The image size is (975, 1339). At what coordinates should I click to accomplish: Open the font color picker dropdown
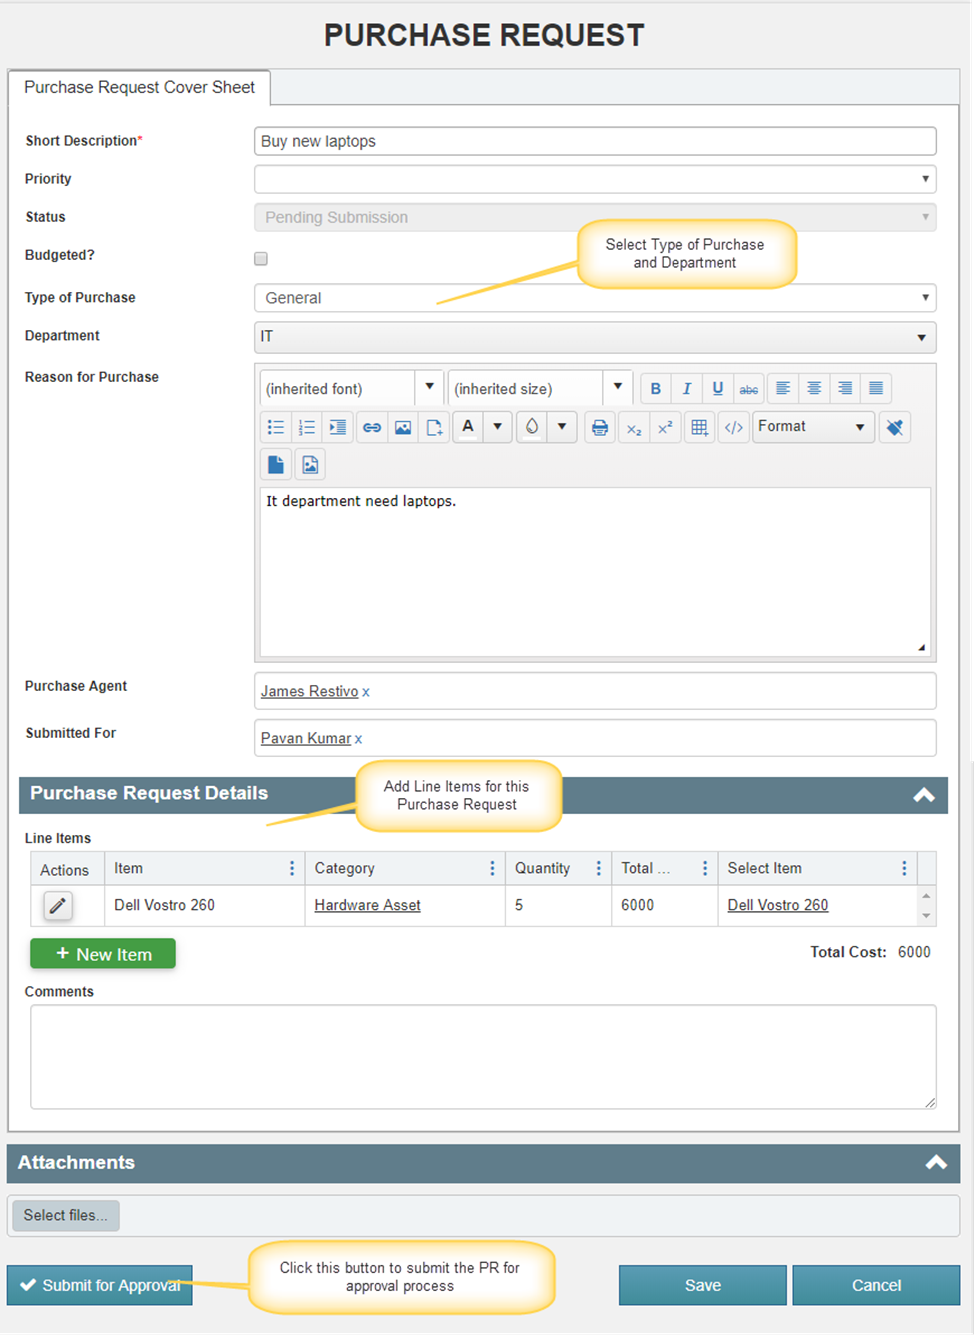pyautogui.click(x=497, y=427)
